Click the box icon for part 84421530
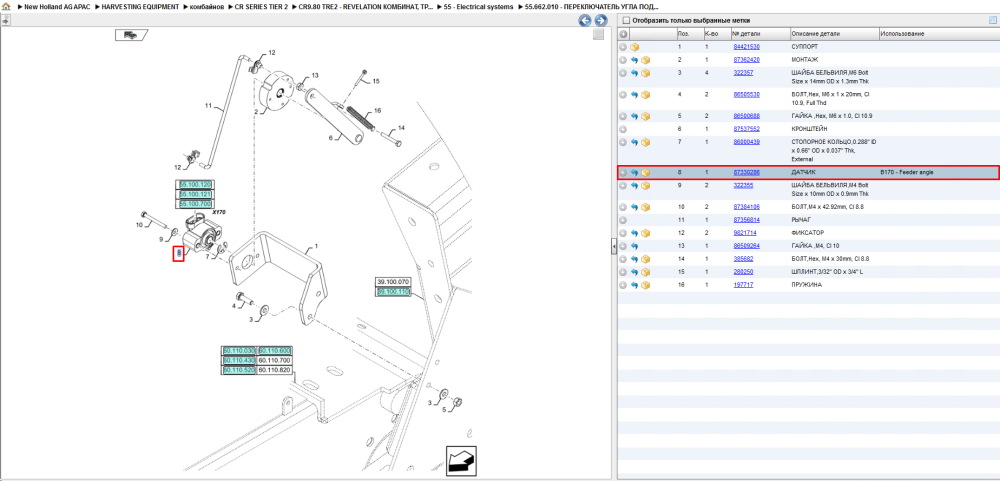The image size is (1000, 481). coord(635,47)
